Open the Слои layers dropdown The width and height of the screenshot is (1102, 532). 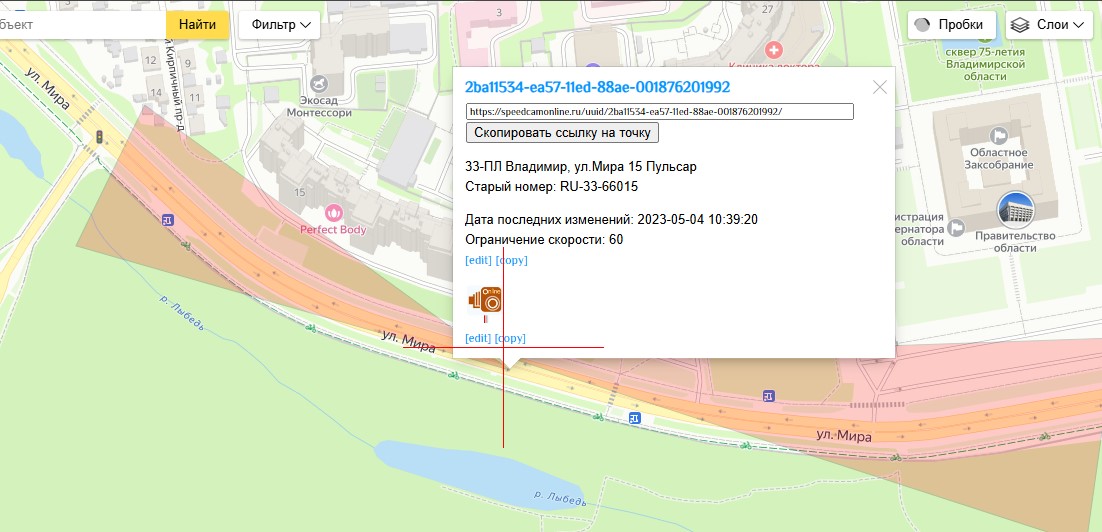coord(1048,25)
